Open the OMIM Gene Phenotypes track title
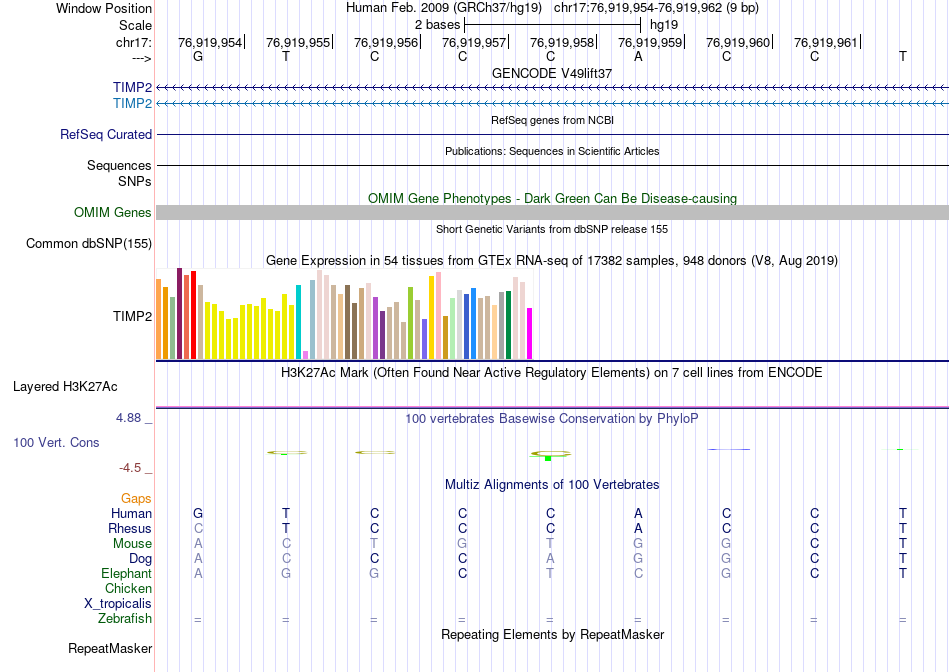 coord(552,198)
